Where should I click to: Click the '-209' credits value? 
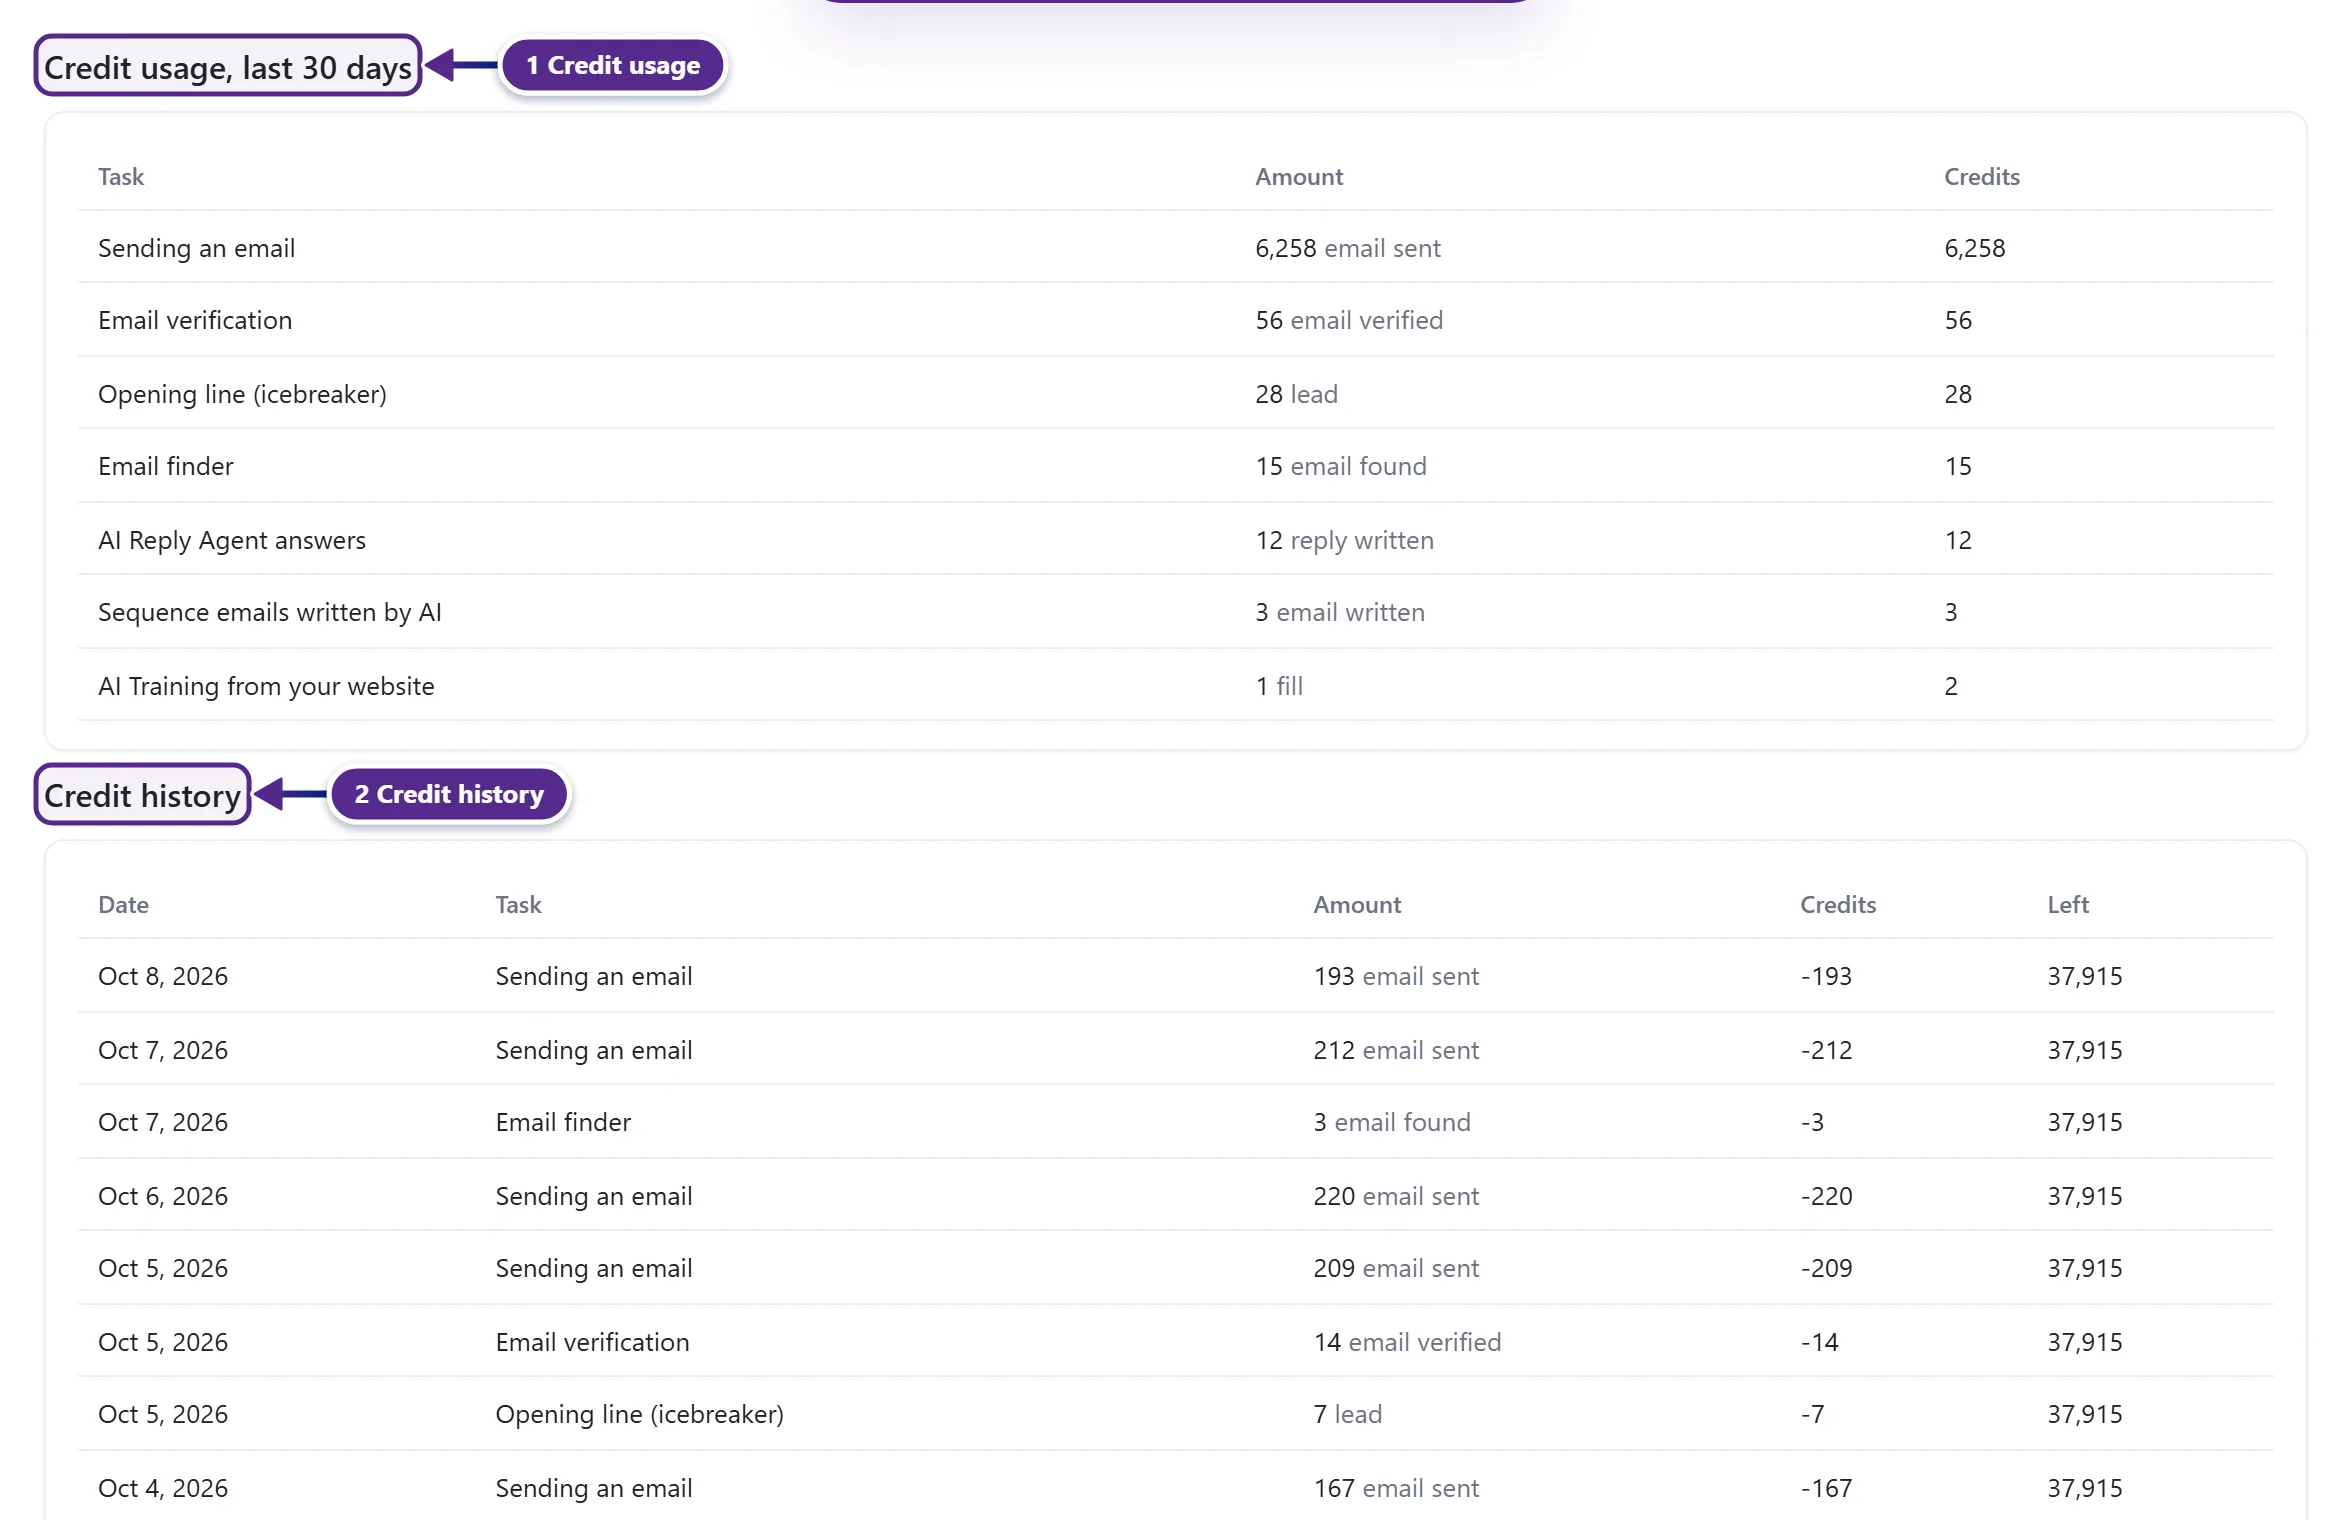click(x=1826, y=1268)
